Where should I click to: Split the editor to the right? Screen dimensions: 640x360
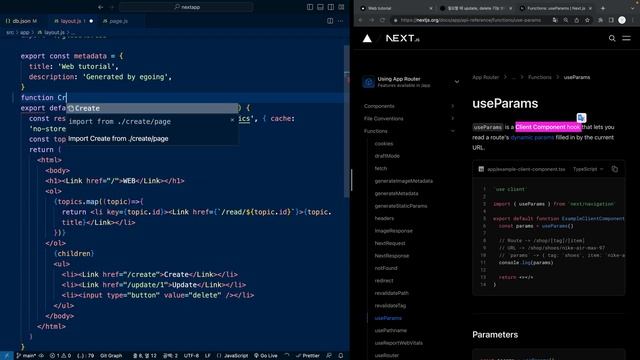[330, 21]
